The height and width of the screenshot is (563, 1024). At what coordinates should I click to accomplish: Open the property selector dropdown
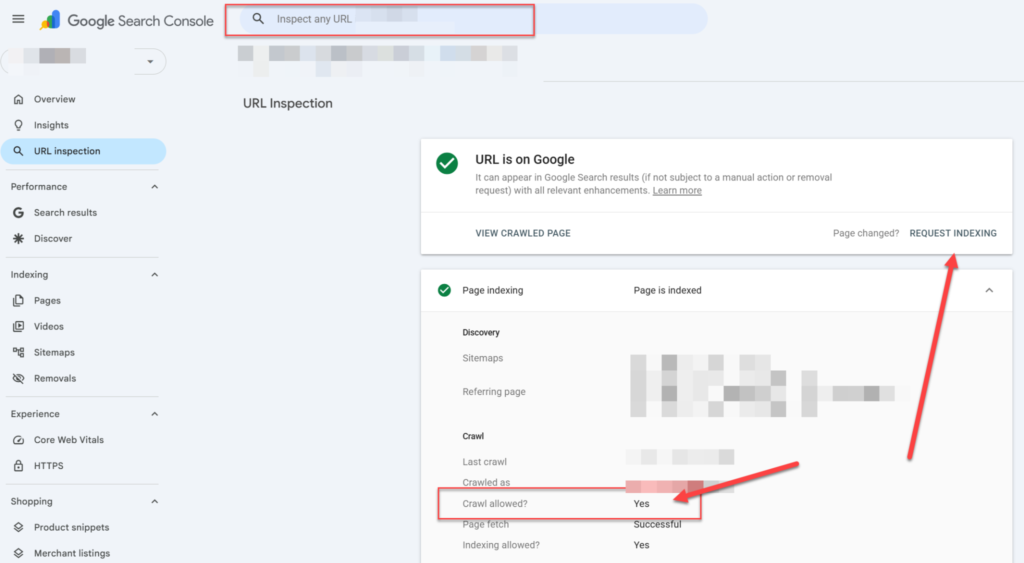point(150,61)
